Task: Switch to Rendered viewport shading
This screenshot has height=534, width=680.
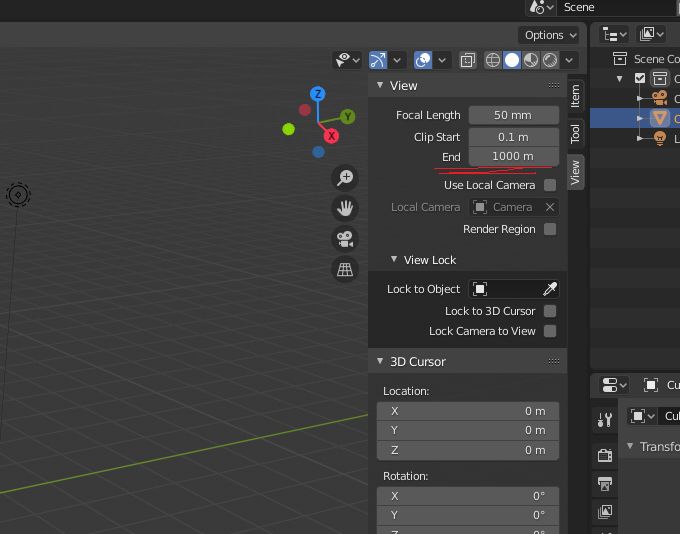Action: click(x=550, y=60)
